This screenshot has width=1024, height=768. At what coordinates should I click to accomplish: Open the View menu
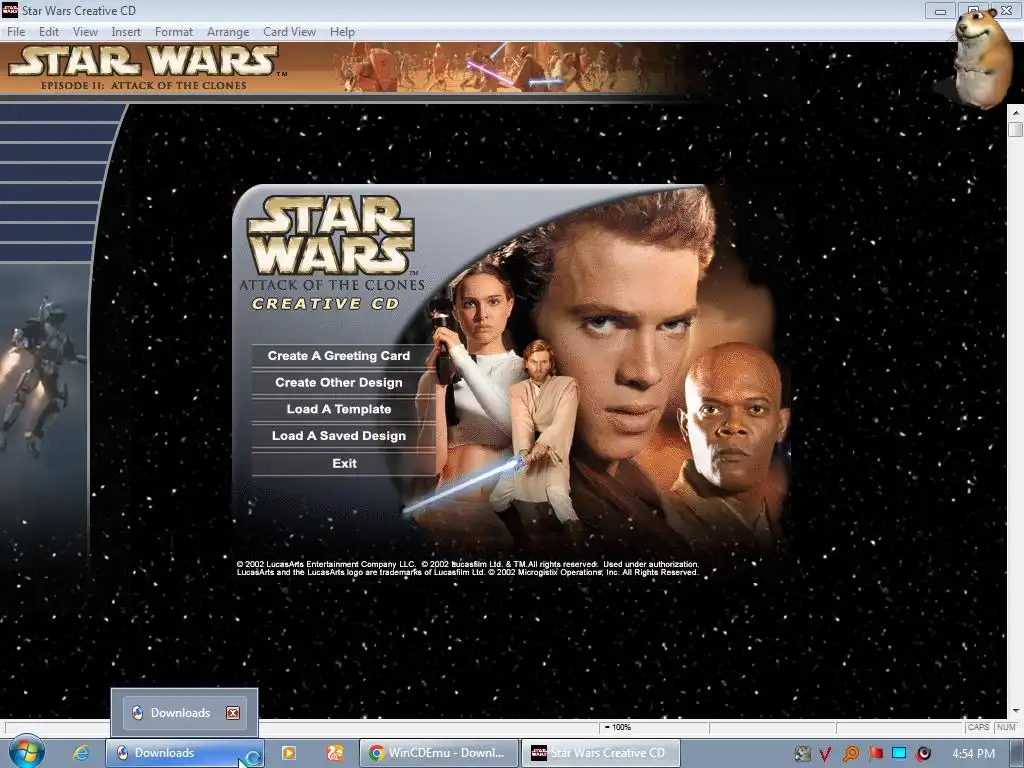click(x=85, y=32)
